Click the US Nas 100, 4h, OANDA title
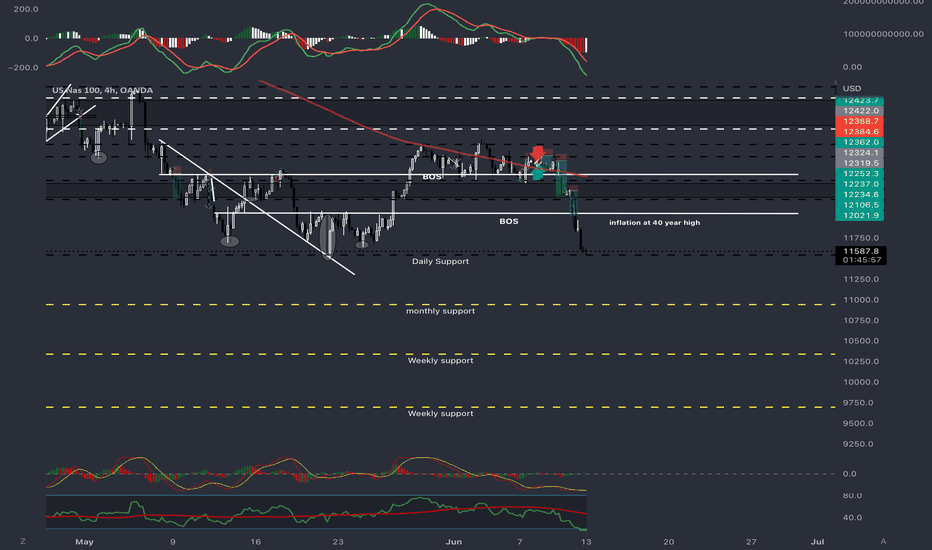932x550 pixels. tap(102, 90)
